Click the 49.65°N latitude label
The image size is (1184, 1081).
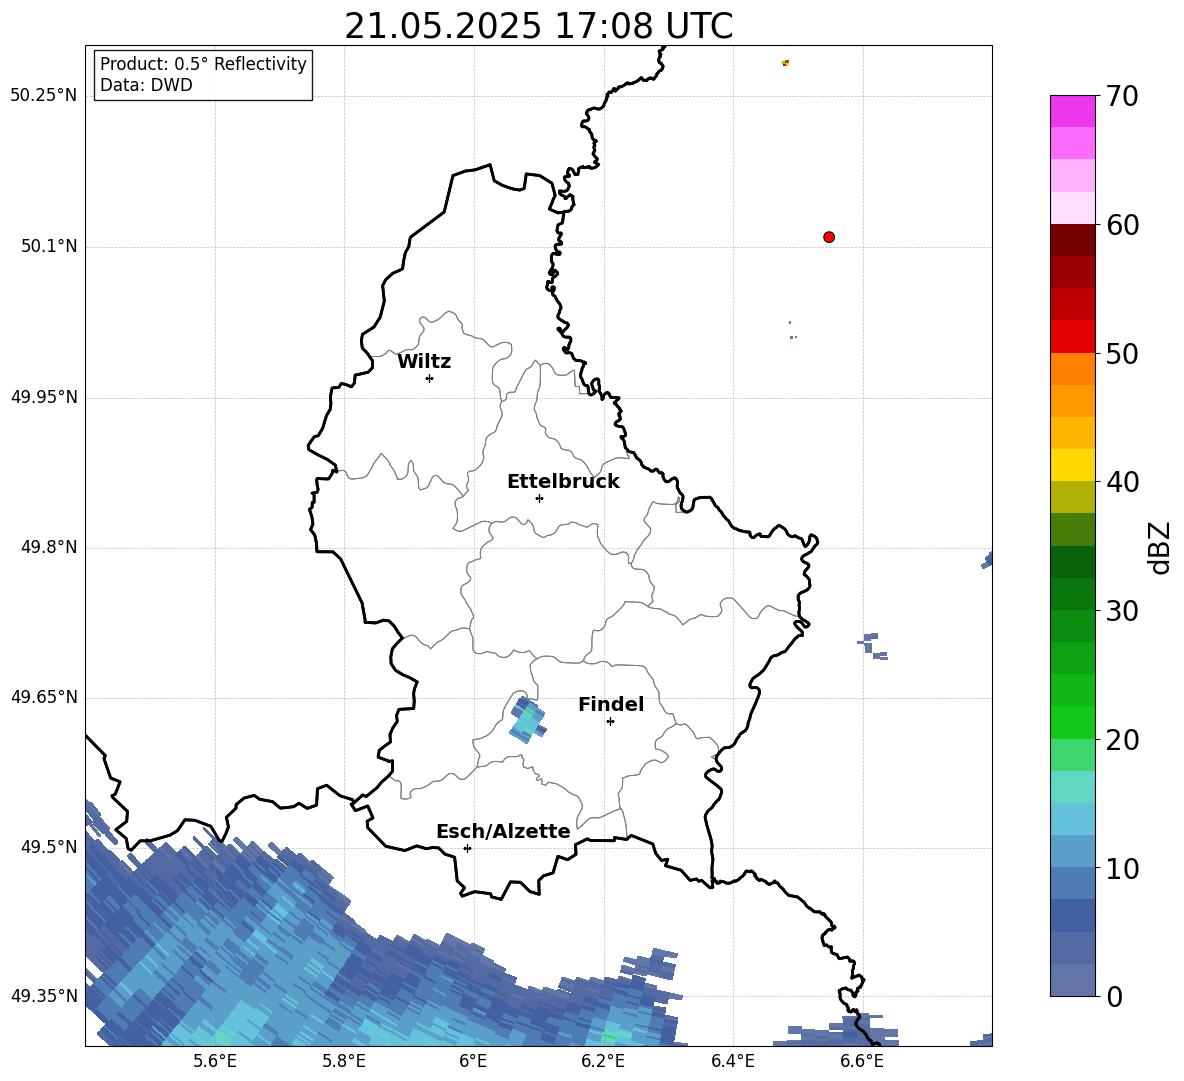point(43,697)
